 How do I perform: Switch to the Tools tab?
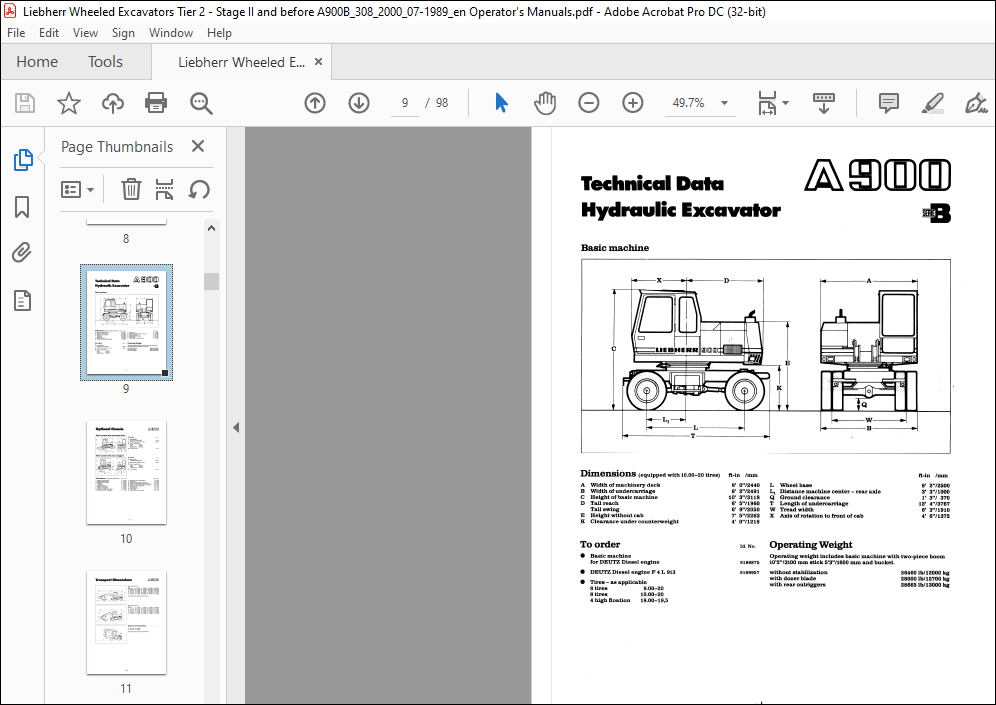click(x=105, y=62)
